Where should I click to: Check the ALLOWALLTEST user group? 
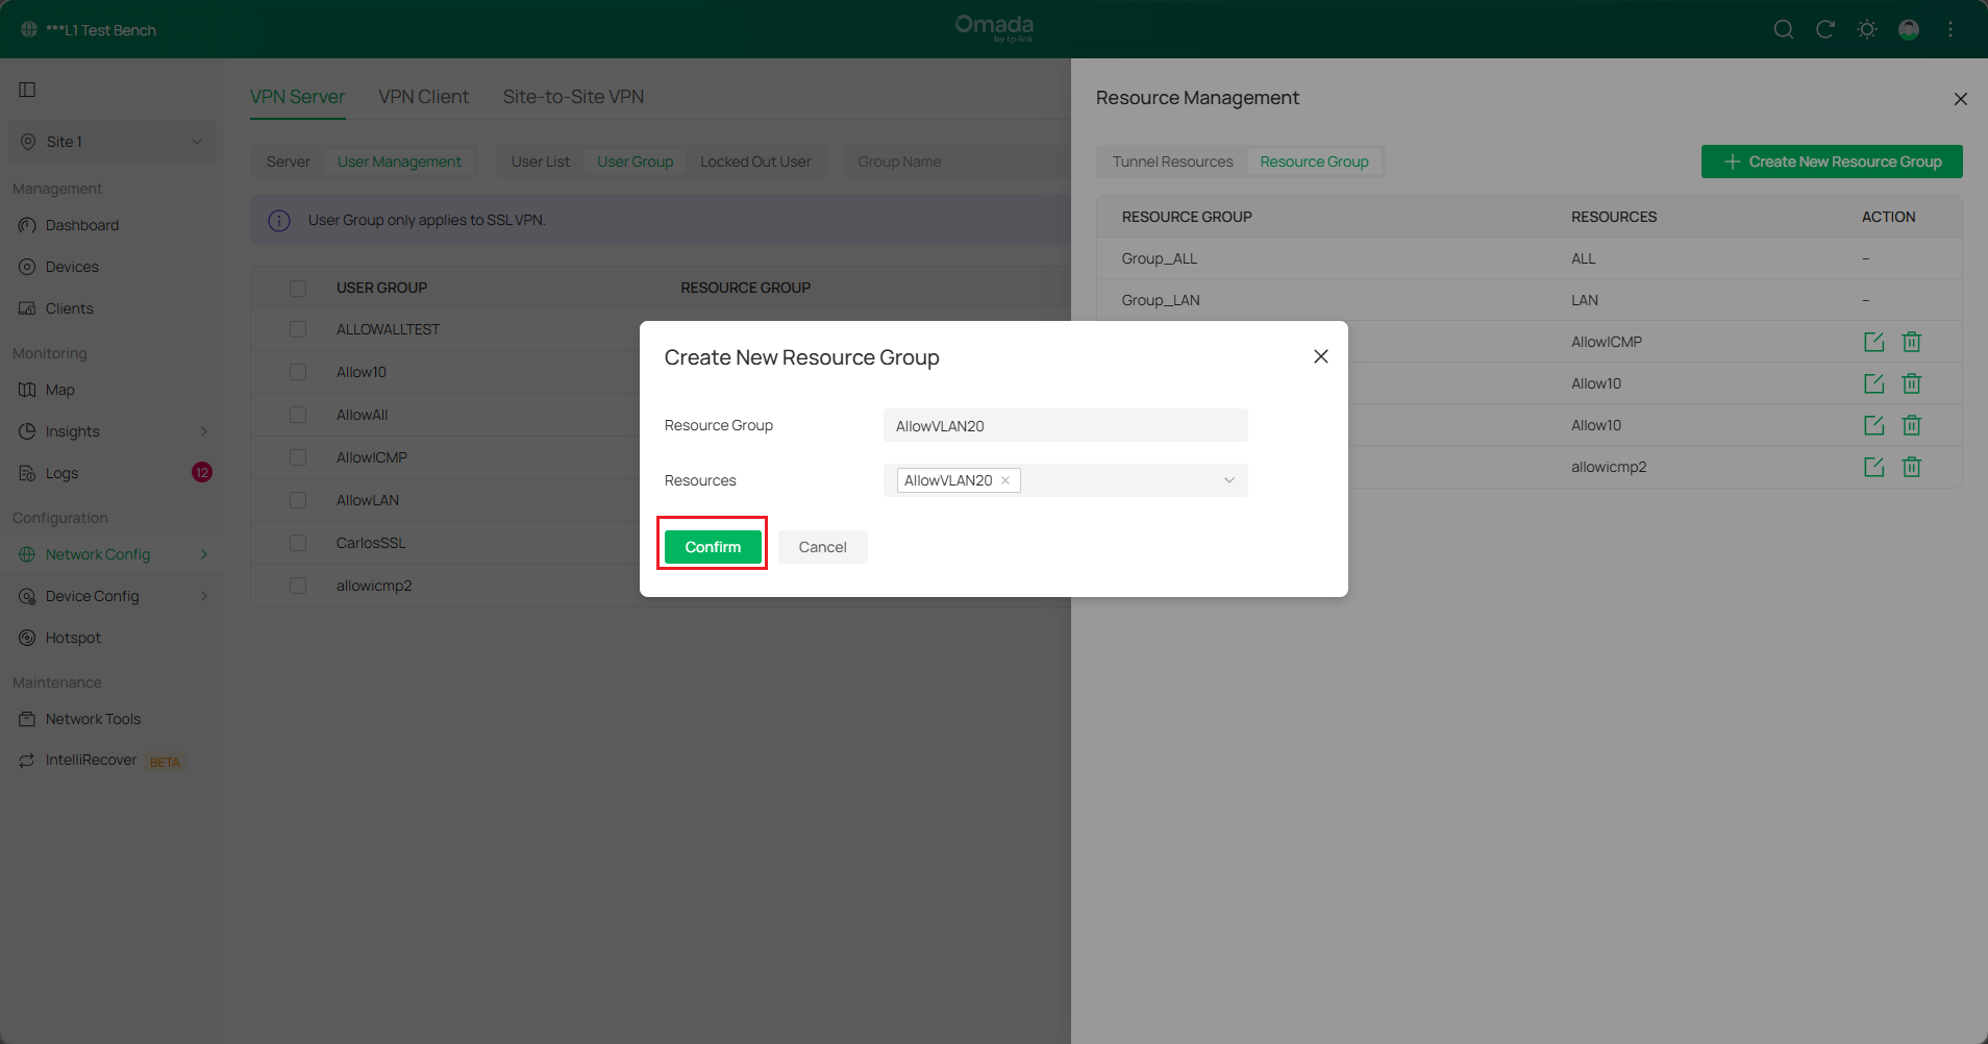tap(298, 330)
